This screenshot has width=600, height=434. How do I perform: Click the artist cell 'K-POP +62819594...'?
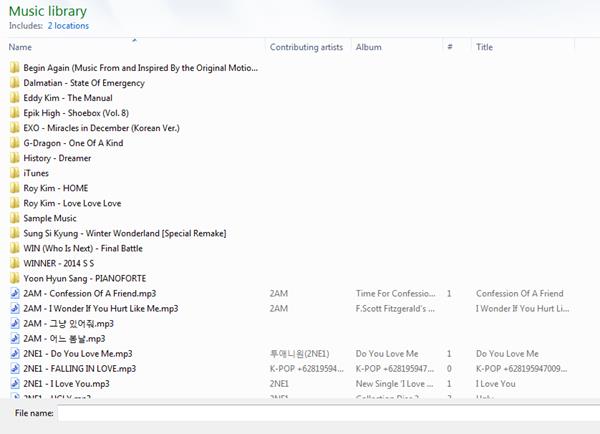(x=307, y=369)
